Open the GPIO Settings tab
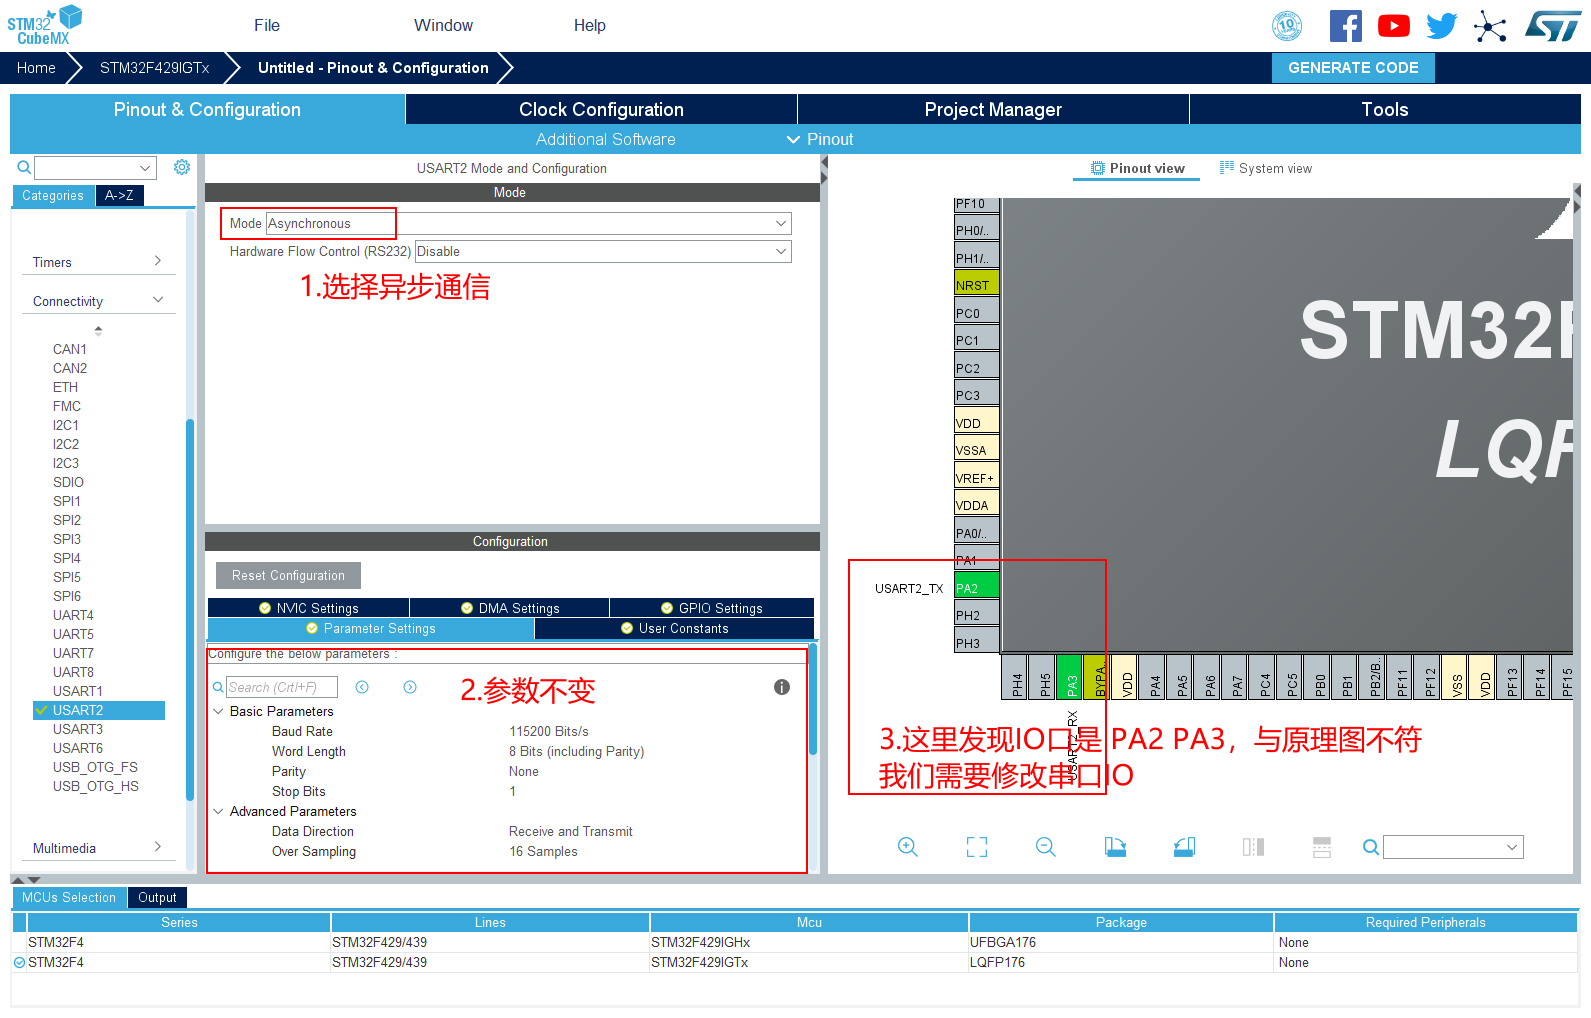The image size is (1591, 1018). click(712, 608)
